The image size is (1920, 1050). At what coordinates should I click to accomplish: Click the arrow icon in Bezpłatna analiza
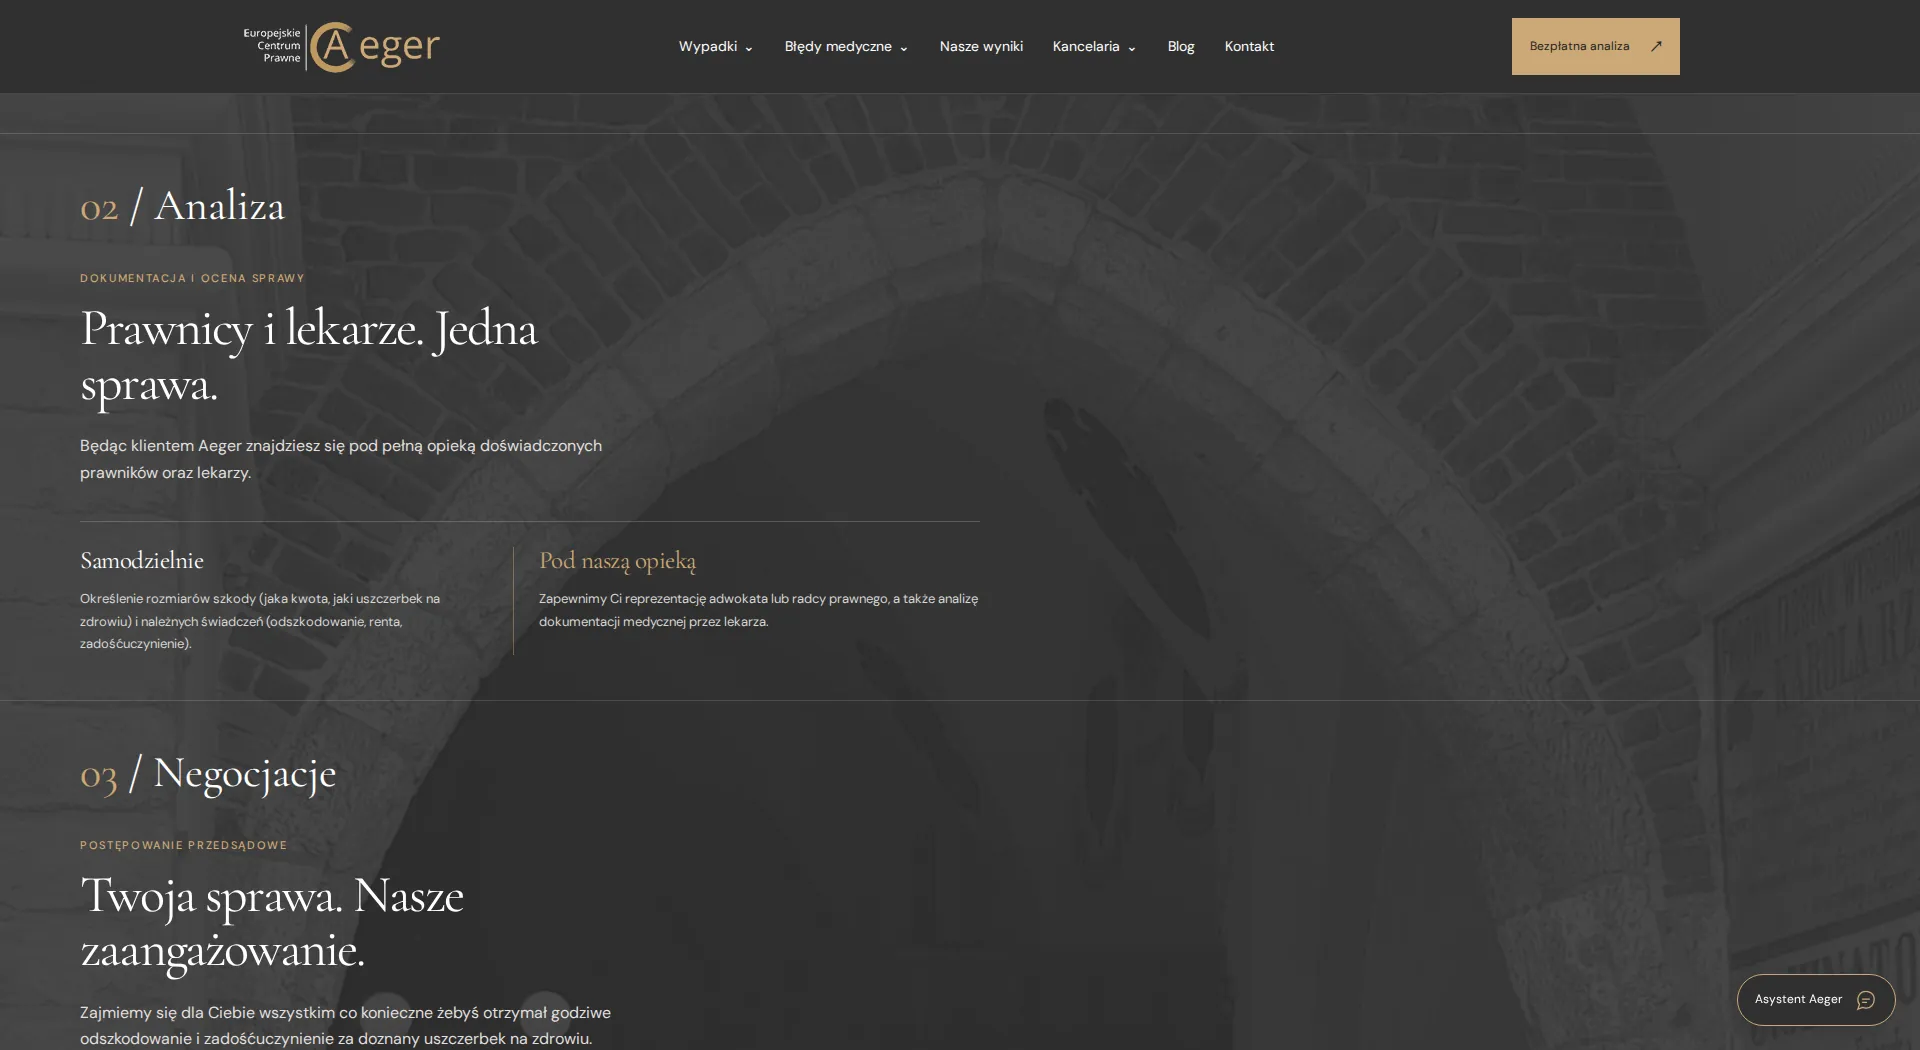tap(1656, 46)
